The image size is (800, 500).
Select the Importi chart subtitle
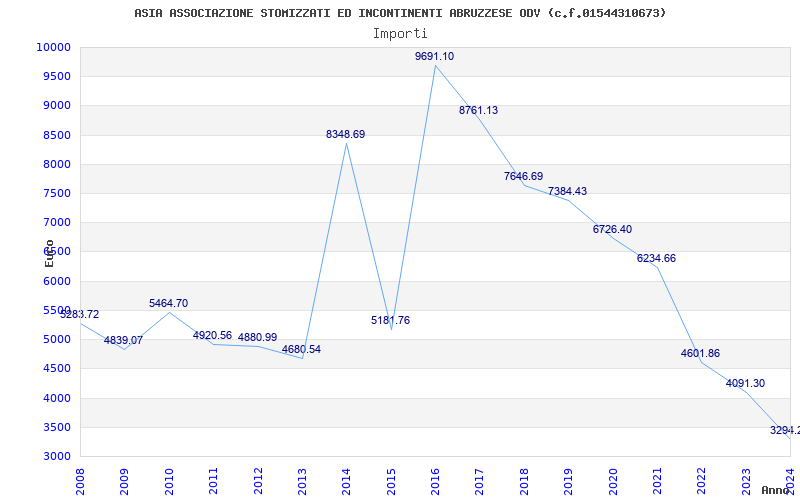400,34
